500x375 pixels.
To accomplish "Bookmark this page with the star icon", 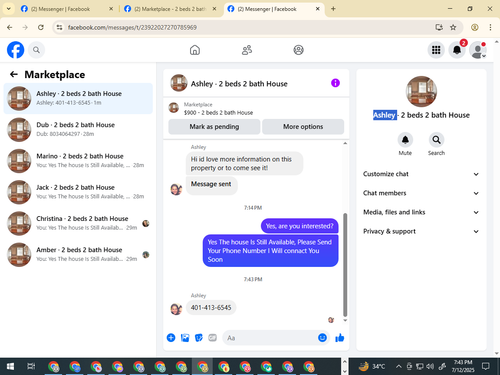I will pos(453,27).
